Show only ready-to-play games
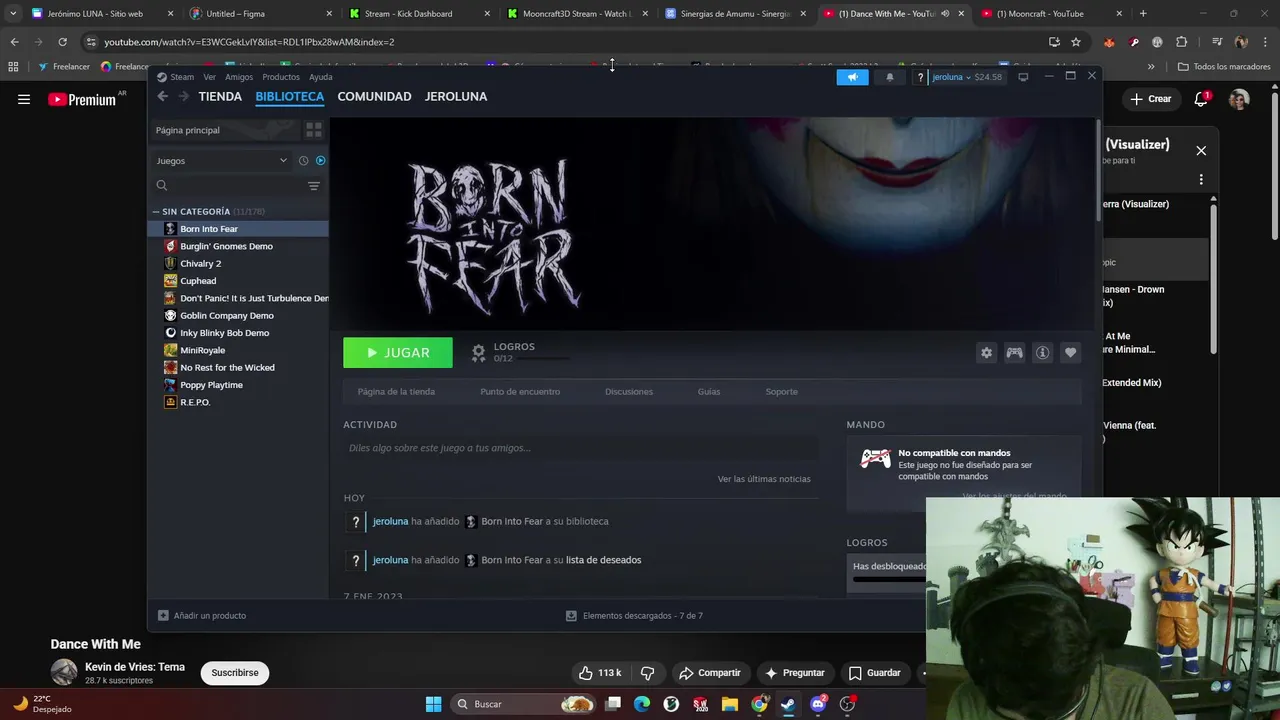This screenshot has width=1280, height=720. click(320, 161)
